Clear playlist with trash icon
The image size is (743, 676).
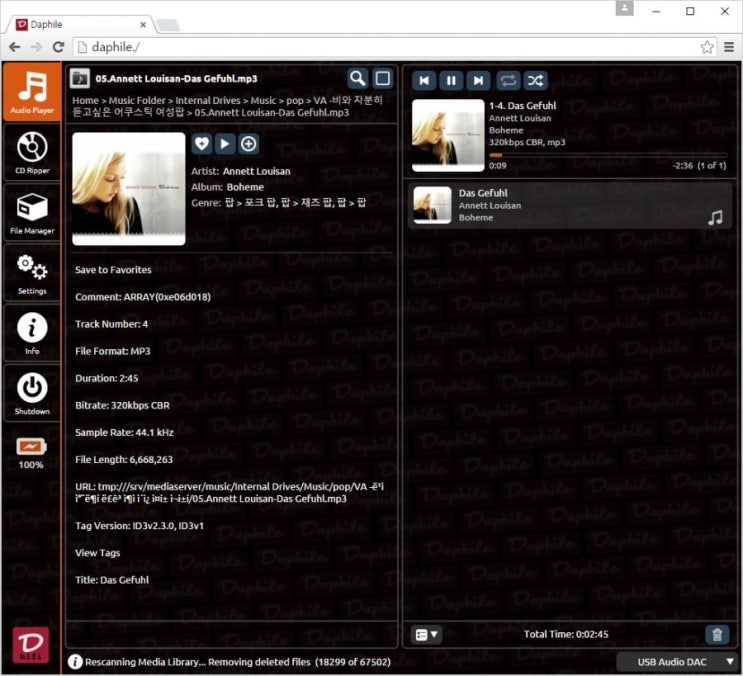pos(716,634)
